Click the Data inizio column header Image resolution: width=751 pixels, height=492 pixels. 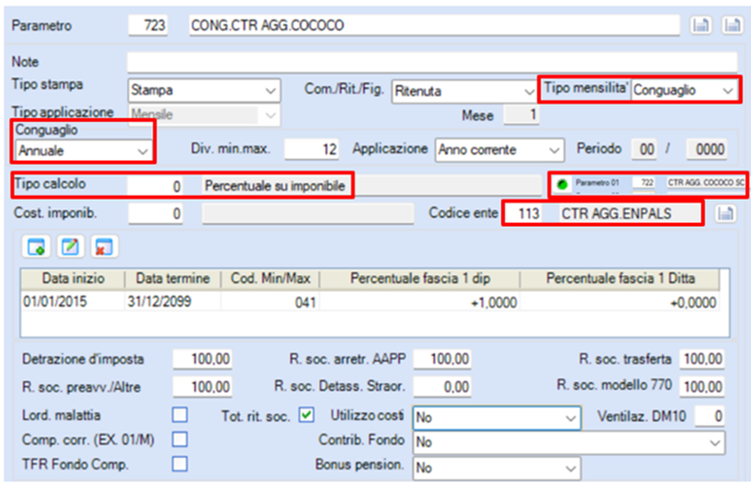[x=73, y=278]
